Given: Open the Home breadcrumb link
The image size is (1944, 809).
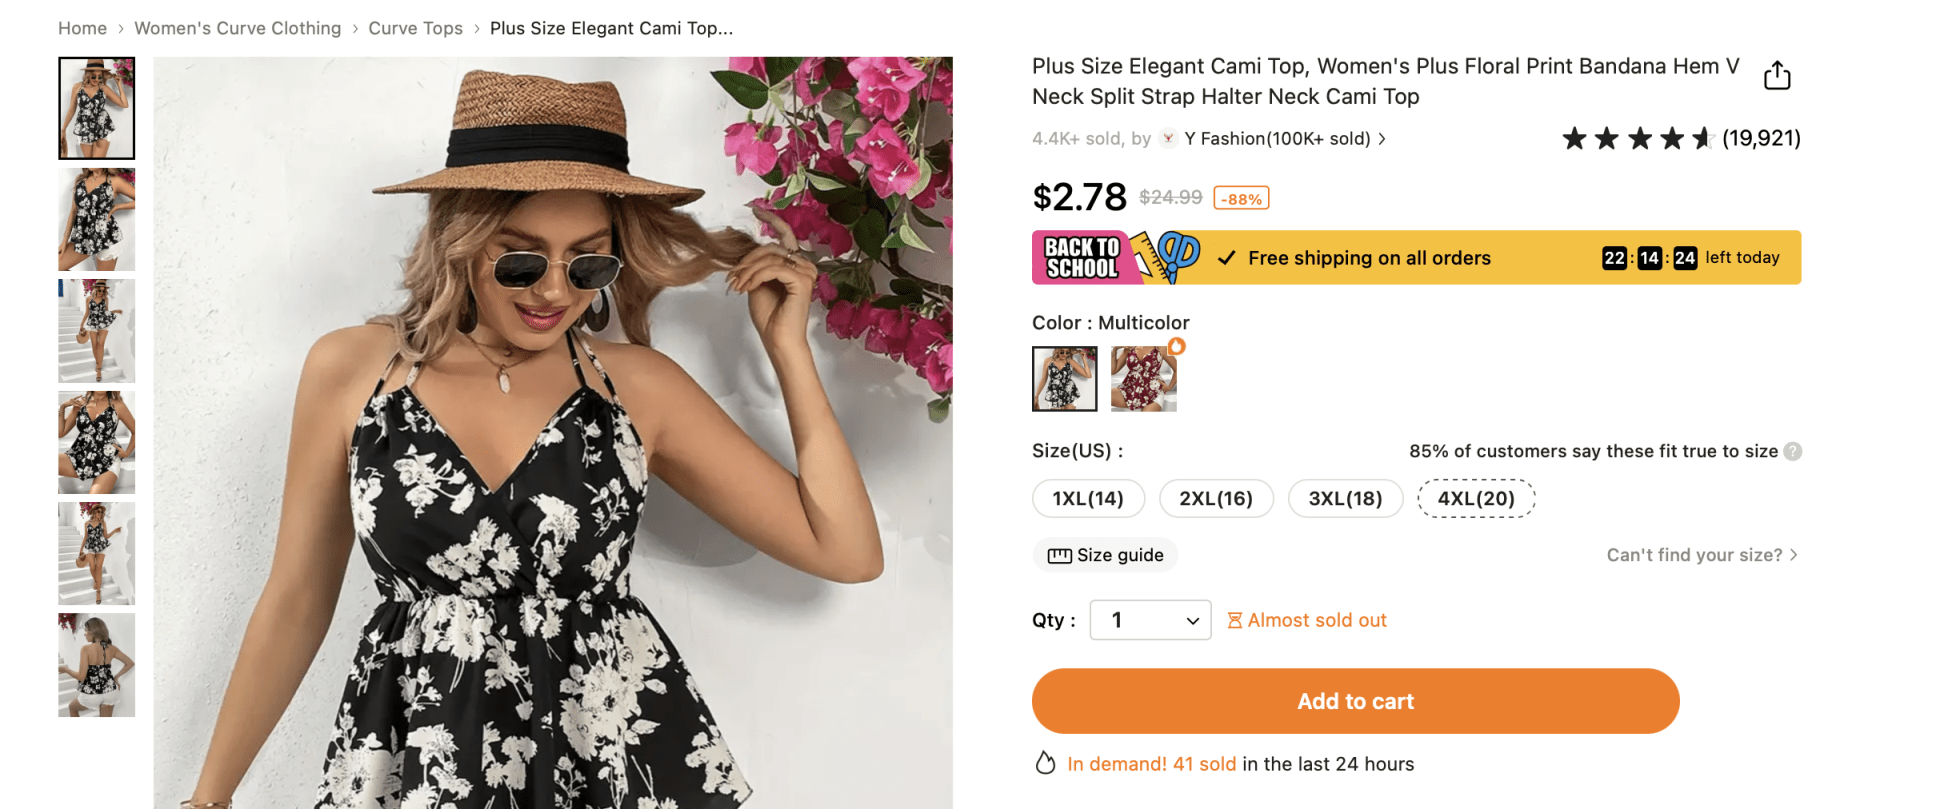Looking at the screenshot, I should 82,28.
